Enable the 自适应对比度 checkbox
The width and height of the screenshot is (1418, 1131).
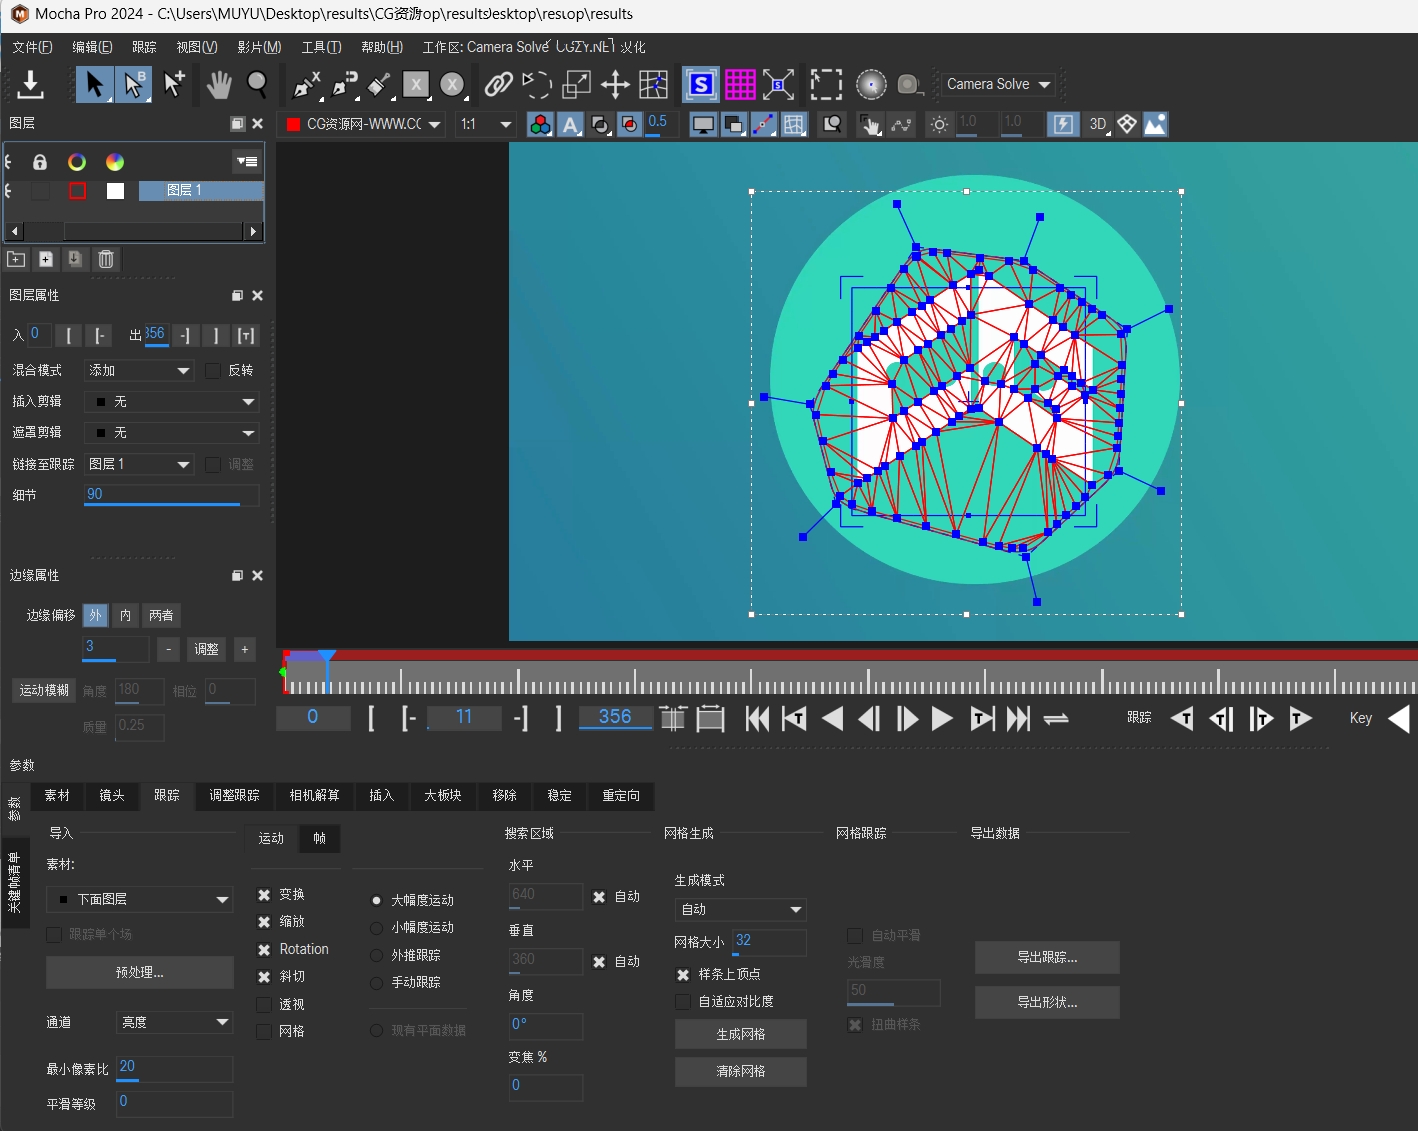pos(683,1001)
